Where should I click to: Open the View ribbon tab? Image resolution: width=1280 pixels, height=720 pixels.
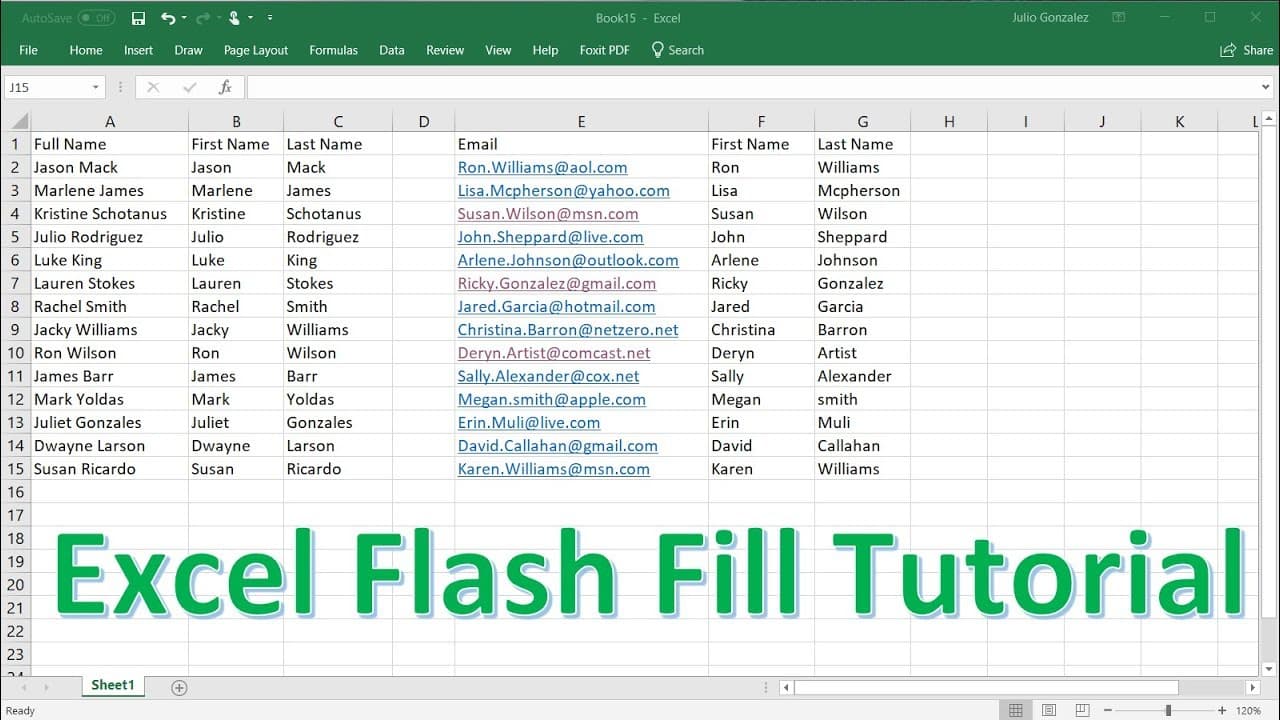[x=498, y=50]
